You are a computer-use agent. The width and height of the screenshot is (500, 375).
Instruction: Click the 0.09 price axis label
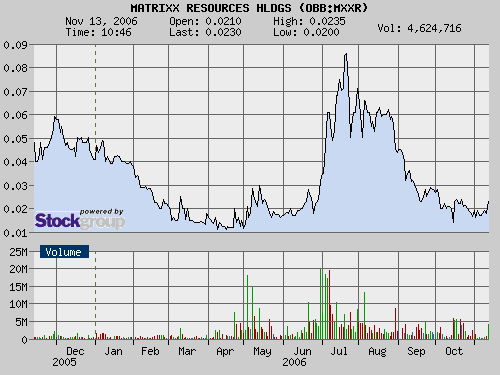tap(15, 45)
